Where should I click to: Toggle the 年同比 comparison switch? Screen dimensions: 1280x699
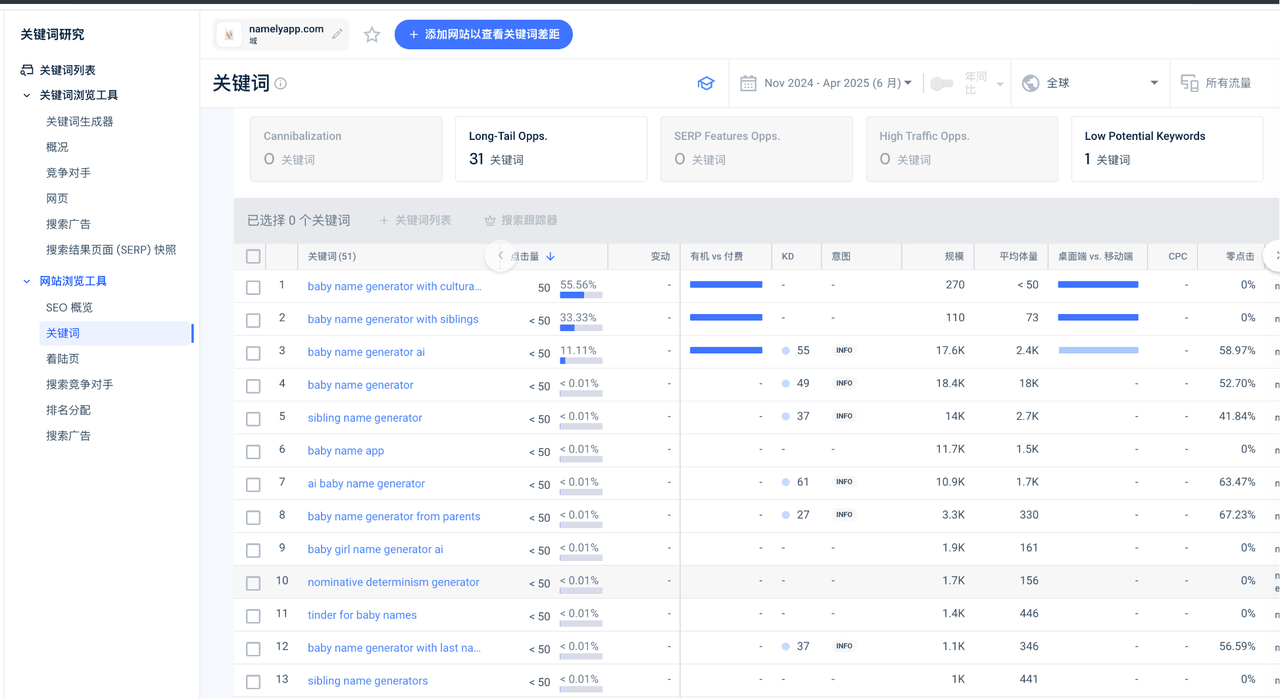[x=941, y=83]
